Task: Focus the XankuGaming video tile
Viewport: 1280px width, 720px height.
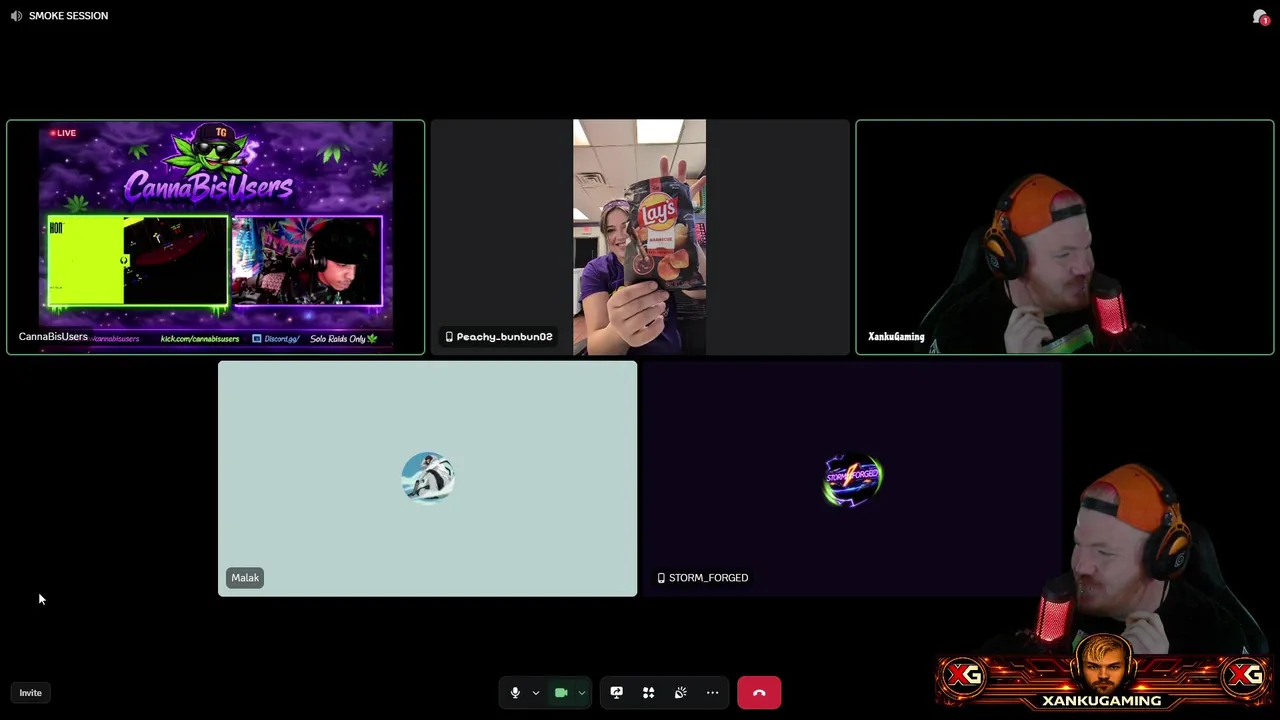Action: coord(1065,237)
